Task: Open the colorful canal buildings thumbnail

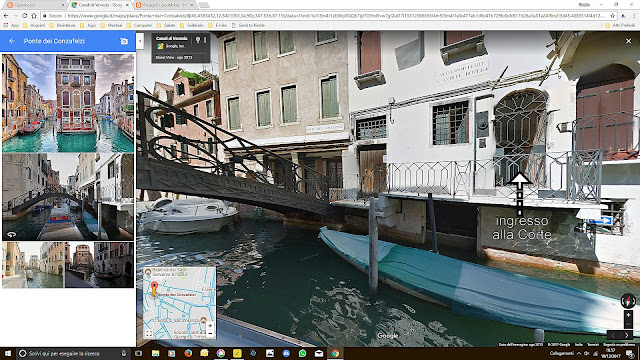Action: 68,103
